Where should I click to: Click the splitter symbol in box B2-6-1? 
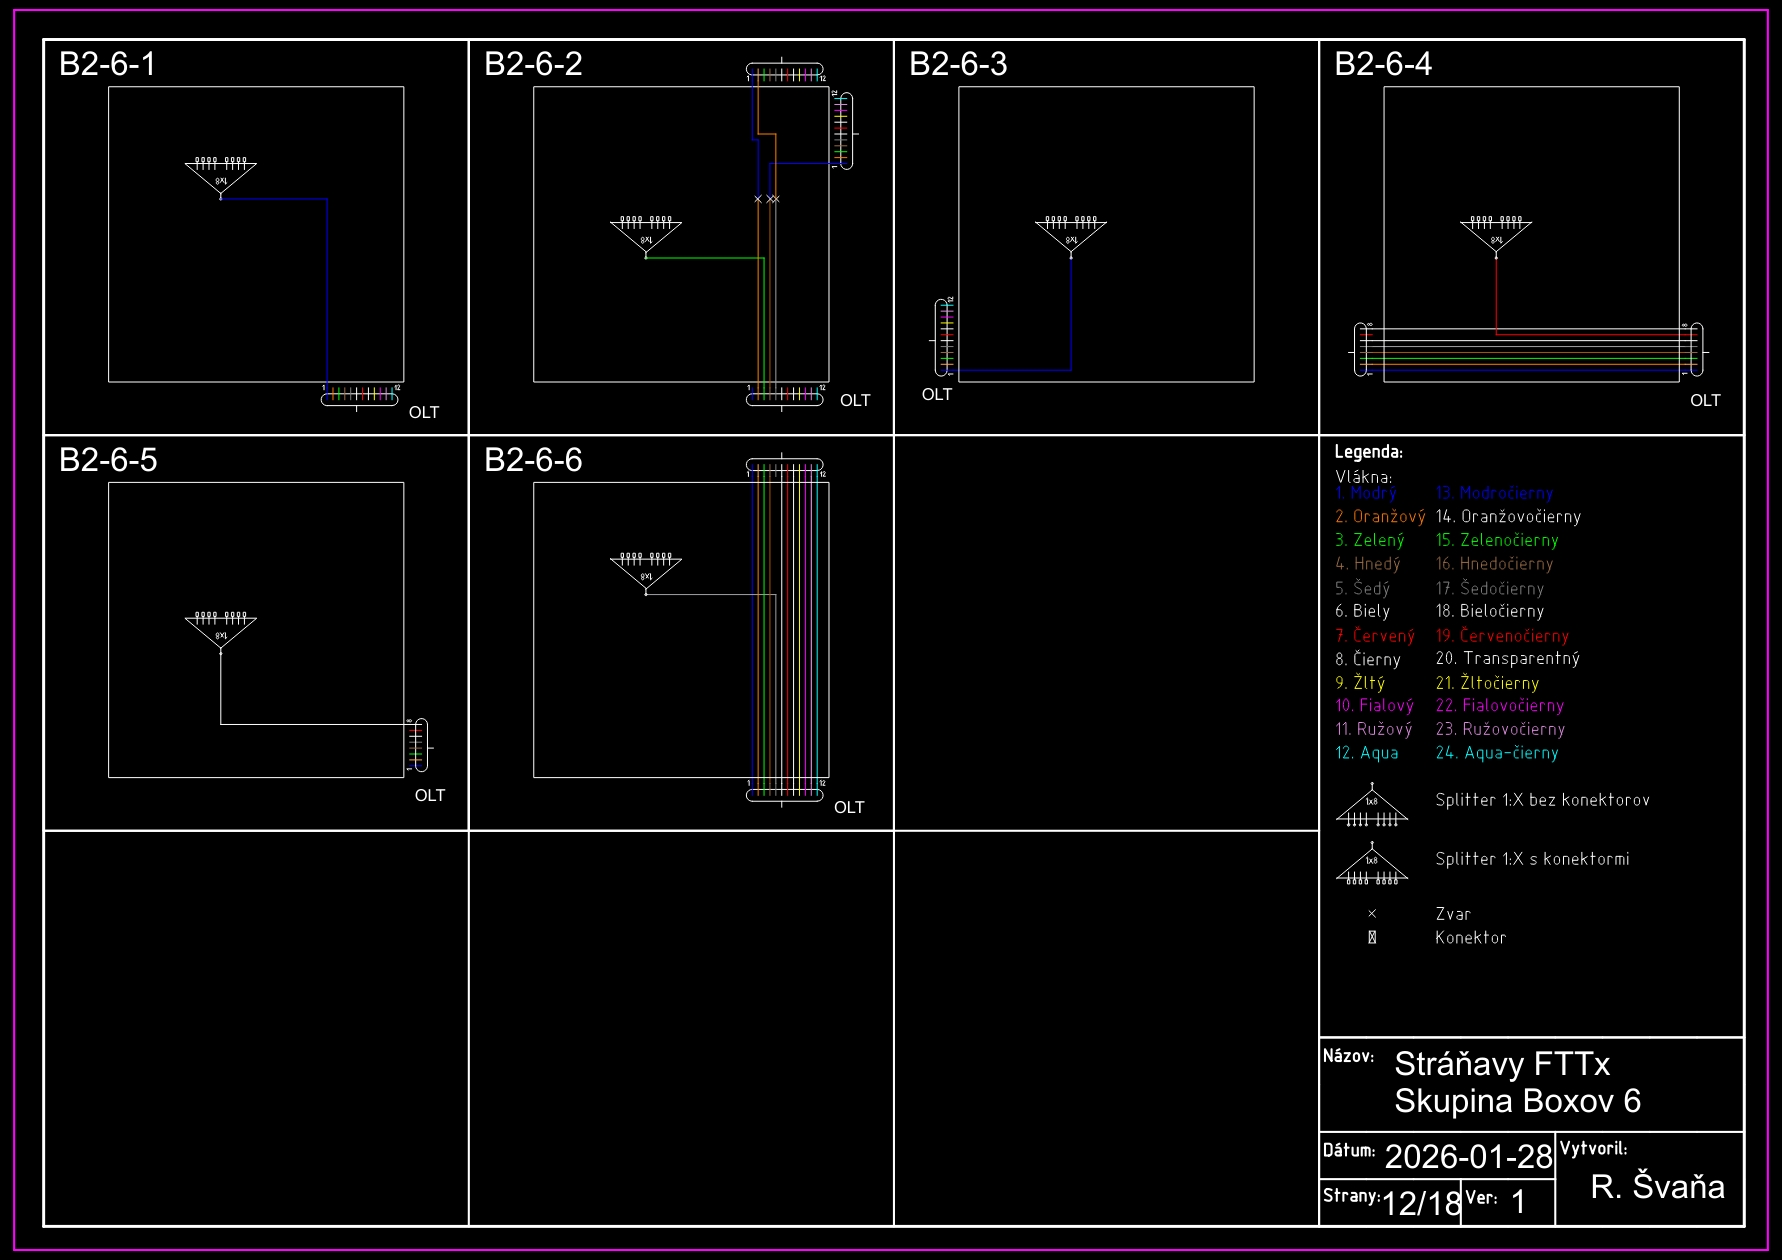220,176
